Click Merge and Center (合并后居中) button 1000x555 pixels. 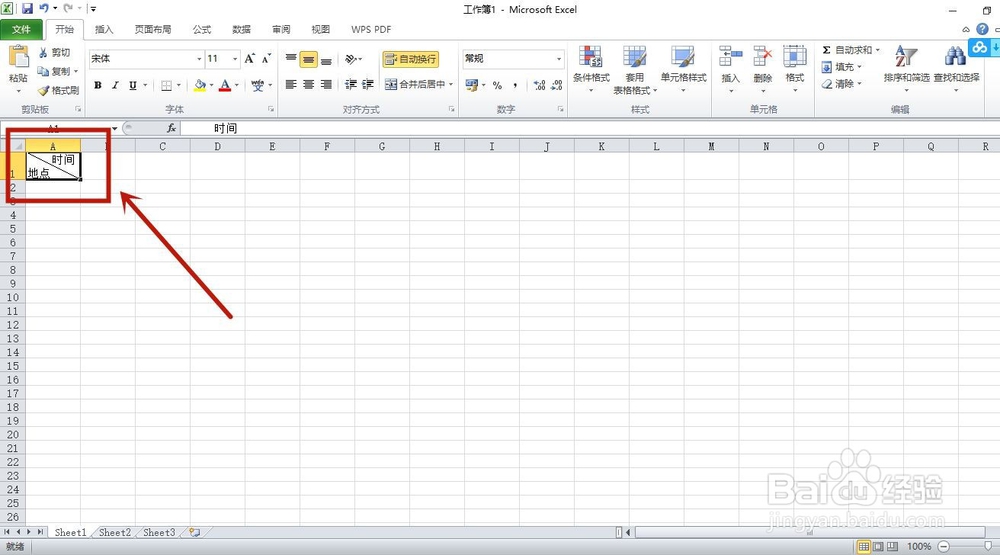click(415, 84)
